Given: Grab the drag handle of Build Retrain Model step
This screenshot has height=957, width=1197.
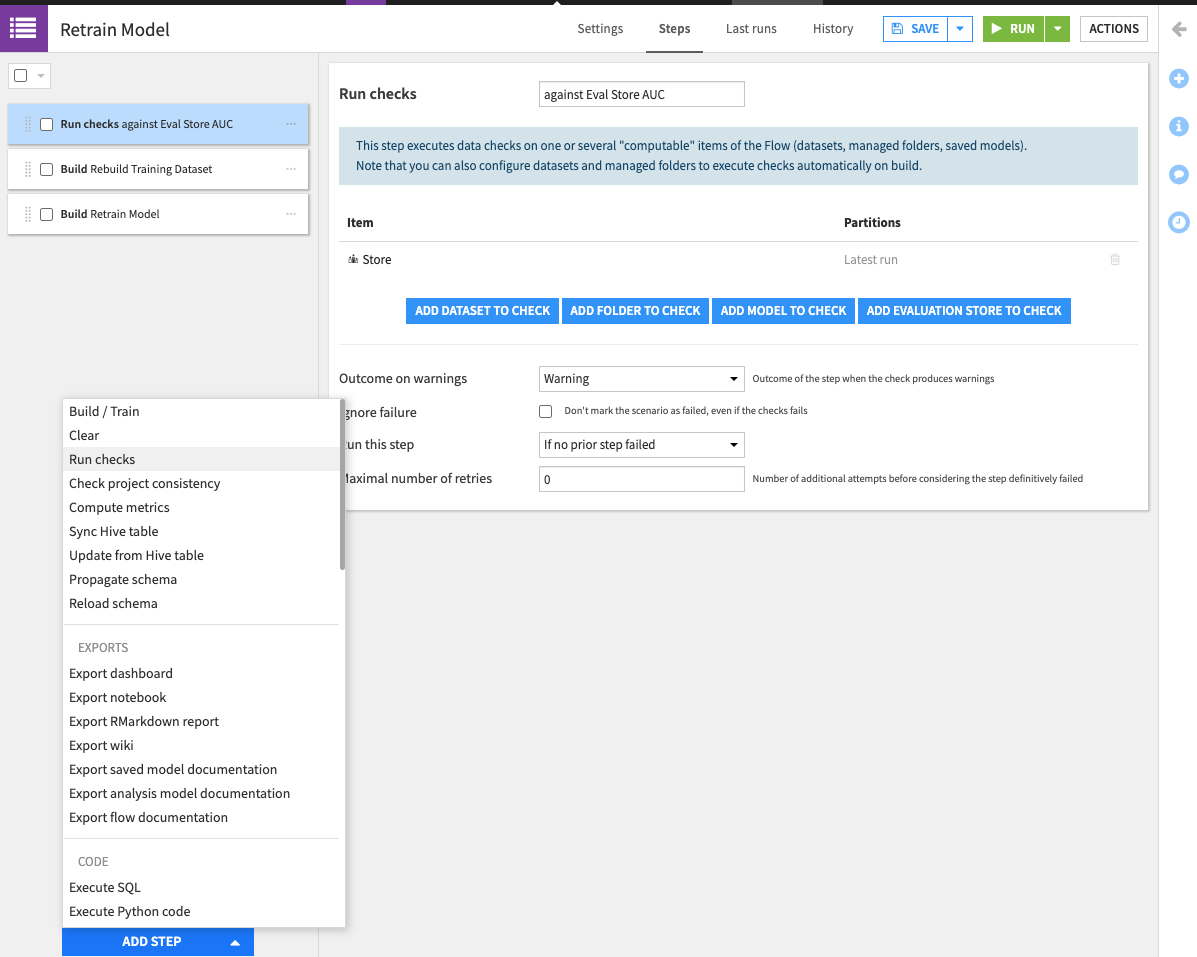Looking at the screenshot, I should (27, 214).
